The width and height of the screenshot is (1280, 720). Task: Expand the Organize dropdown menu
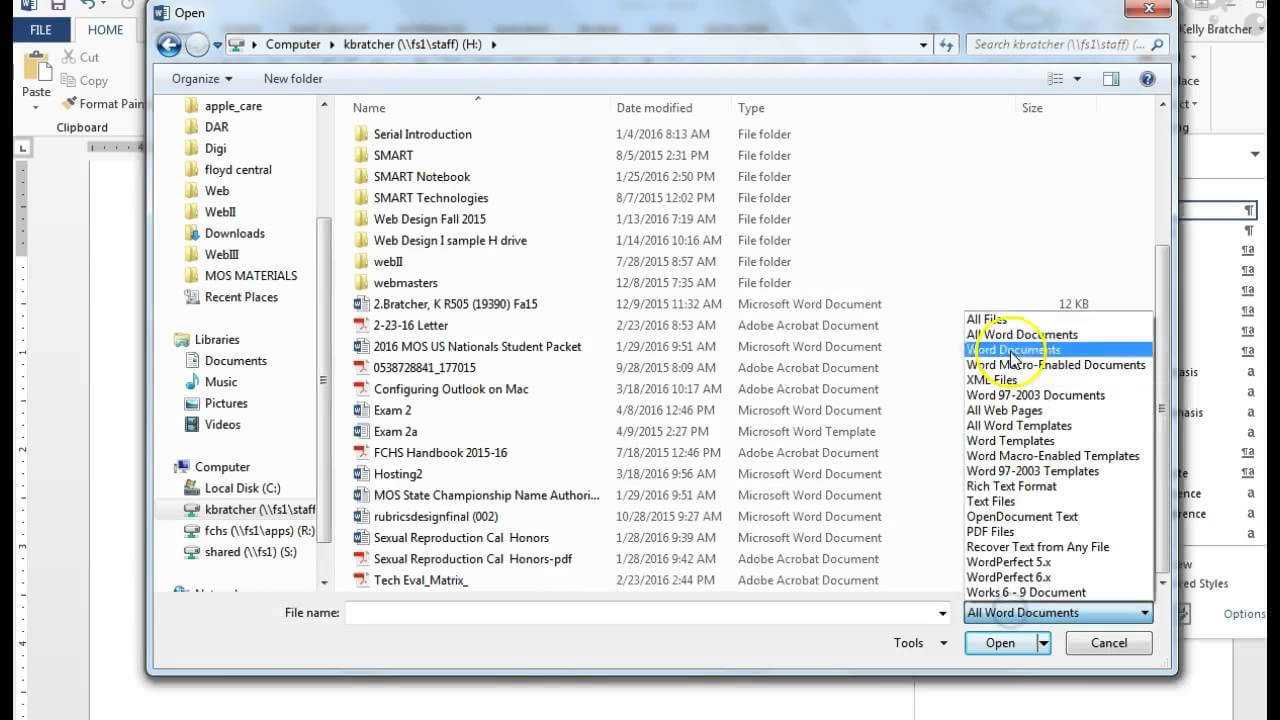(201, 79)
